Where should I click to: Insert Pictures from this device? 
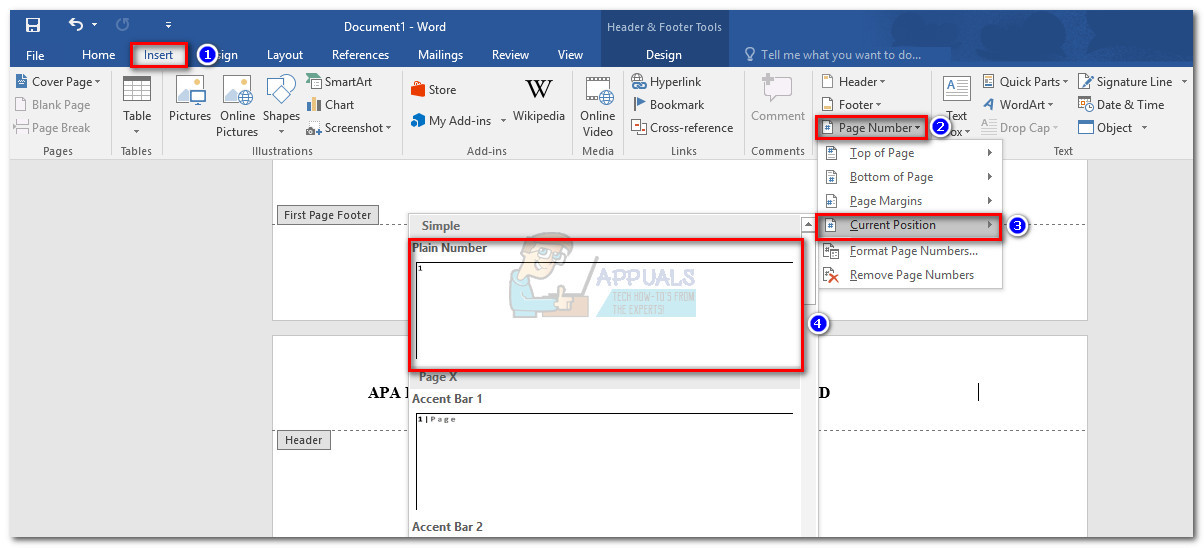[x=190, y=99]
